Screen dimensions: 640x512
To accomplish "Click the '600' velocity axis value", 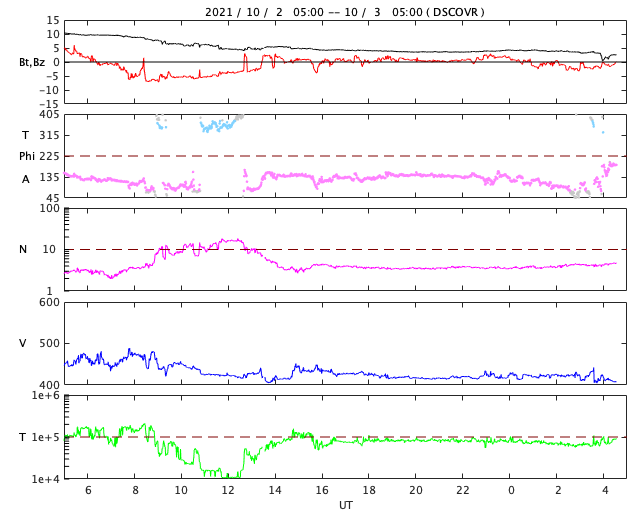I will [x=49, y=303].
